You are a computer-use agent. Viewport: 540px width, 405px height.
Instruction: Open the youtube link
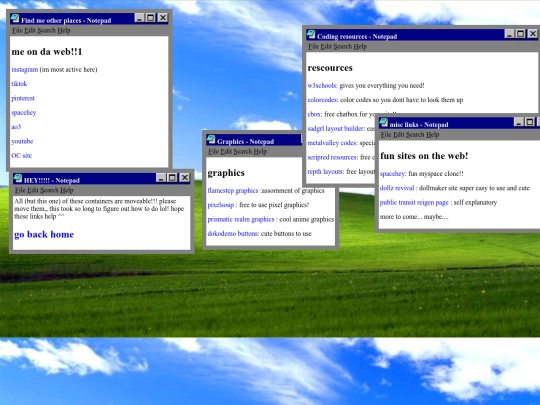tap(22, 141)
